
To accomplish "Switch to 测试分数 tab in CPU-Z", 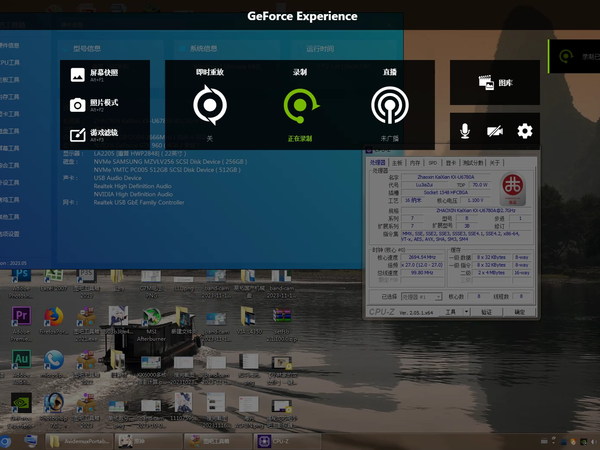I will pyautogui.click(x=473, y=163).
